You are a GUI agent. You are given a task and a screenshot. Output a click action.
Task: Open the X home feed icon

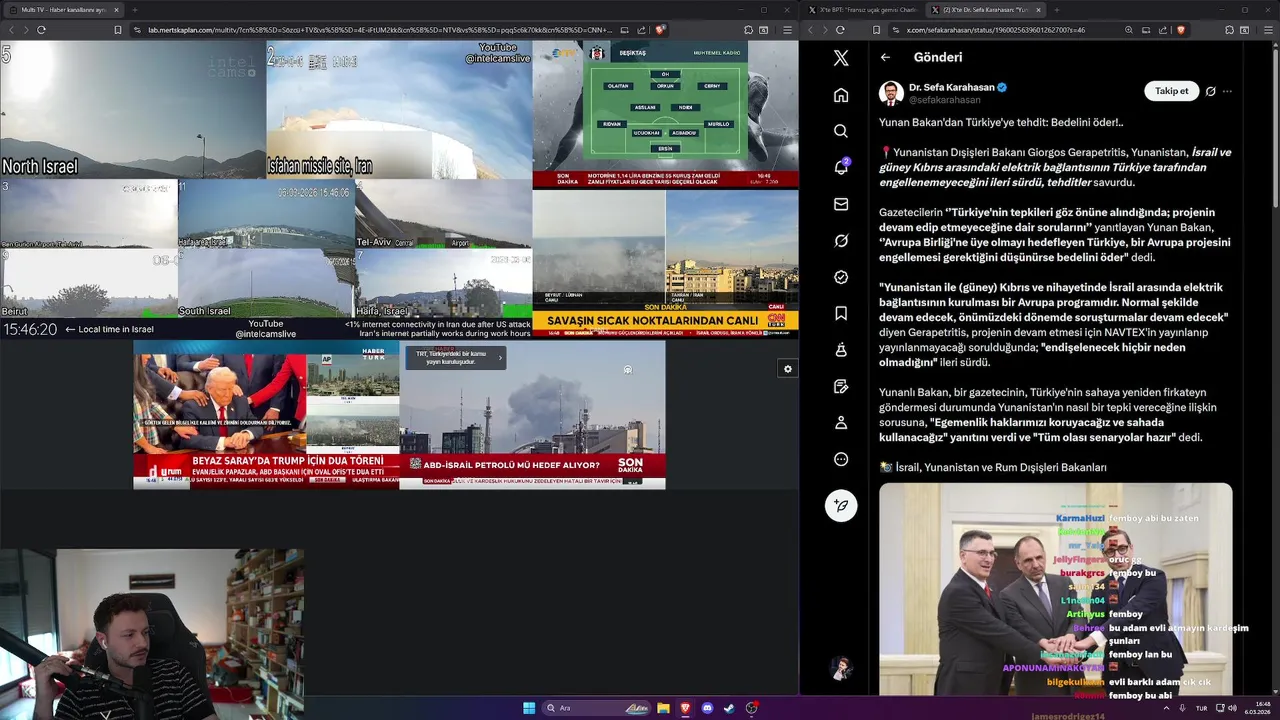841,95
